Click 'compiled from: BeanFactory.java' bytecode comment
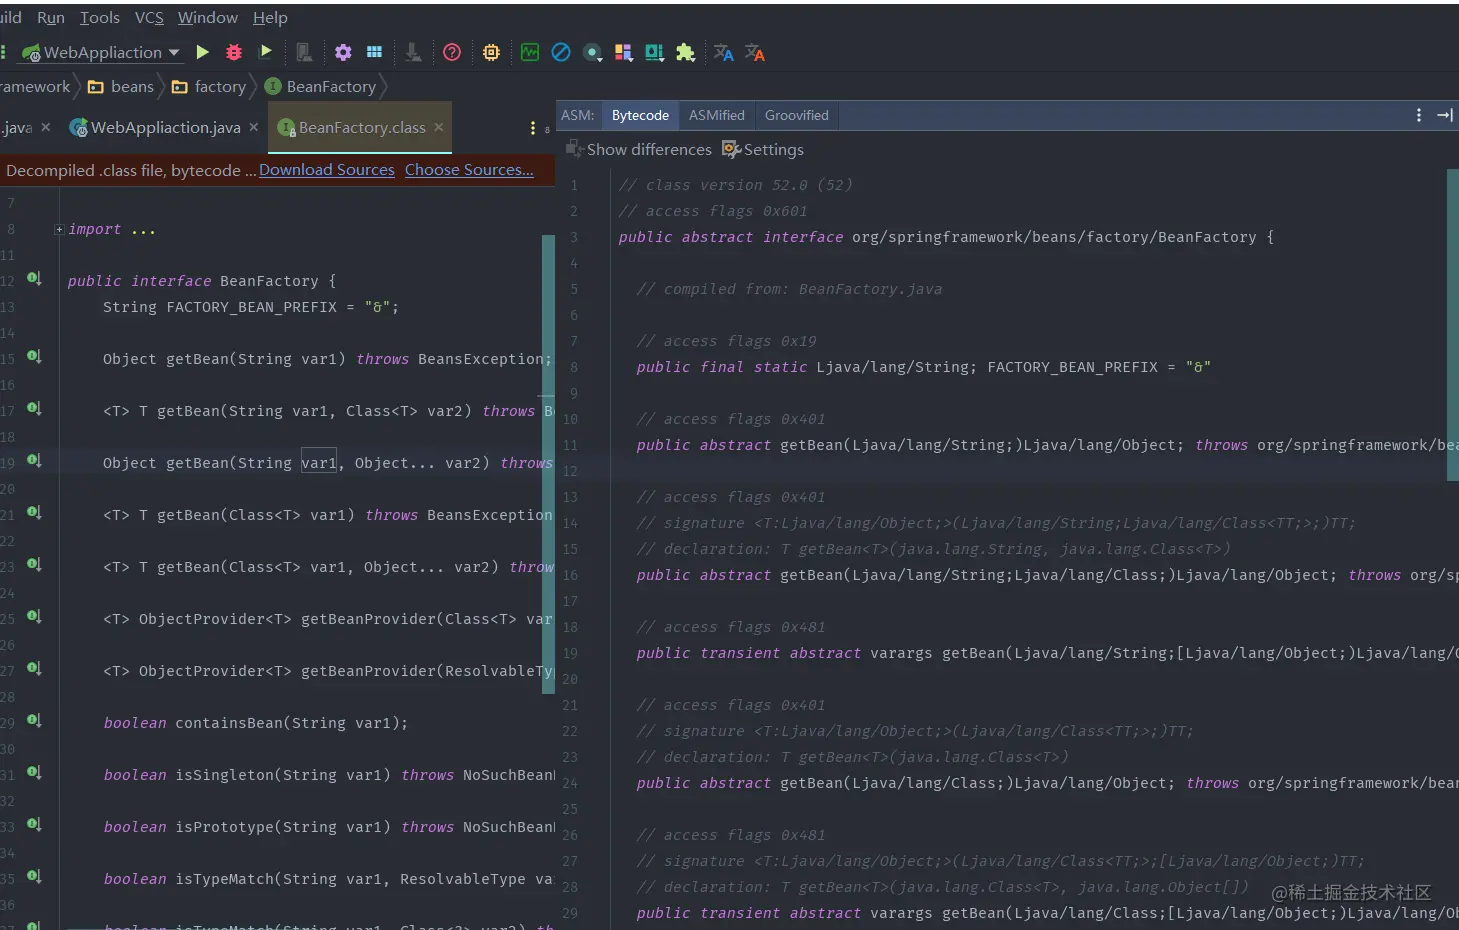 click(x=789, y=289)
